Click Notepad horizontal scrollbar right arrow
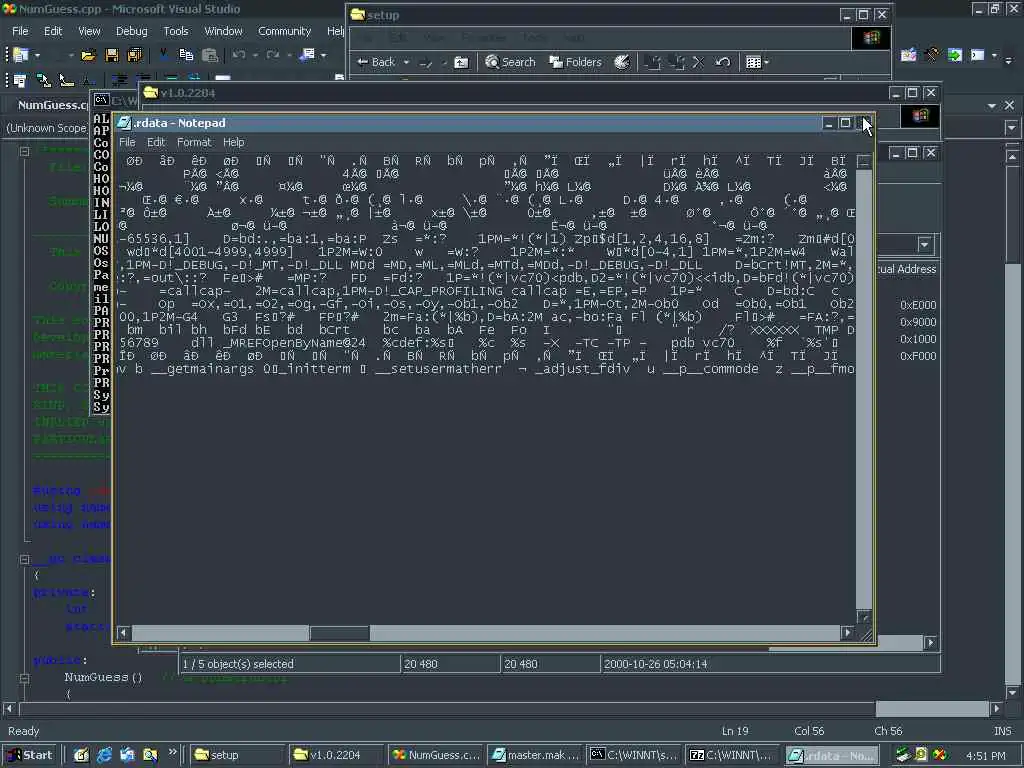Viewport: 1024px width, 768px height. coord(847,632)
